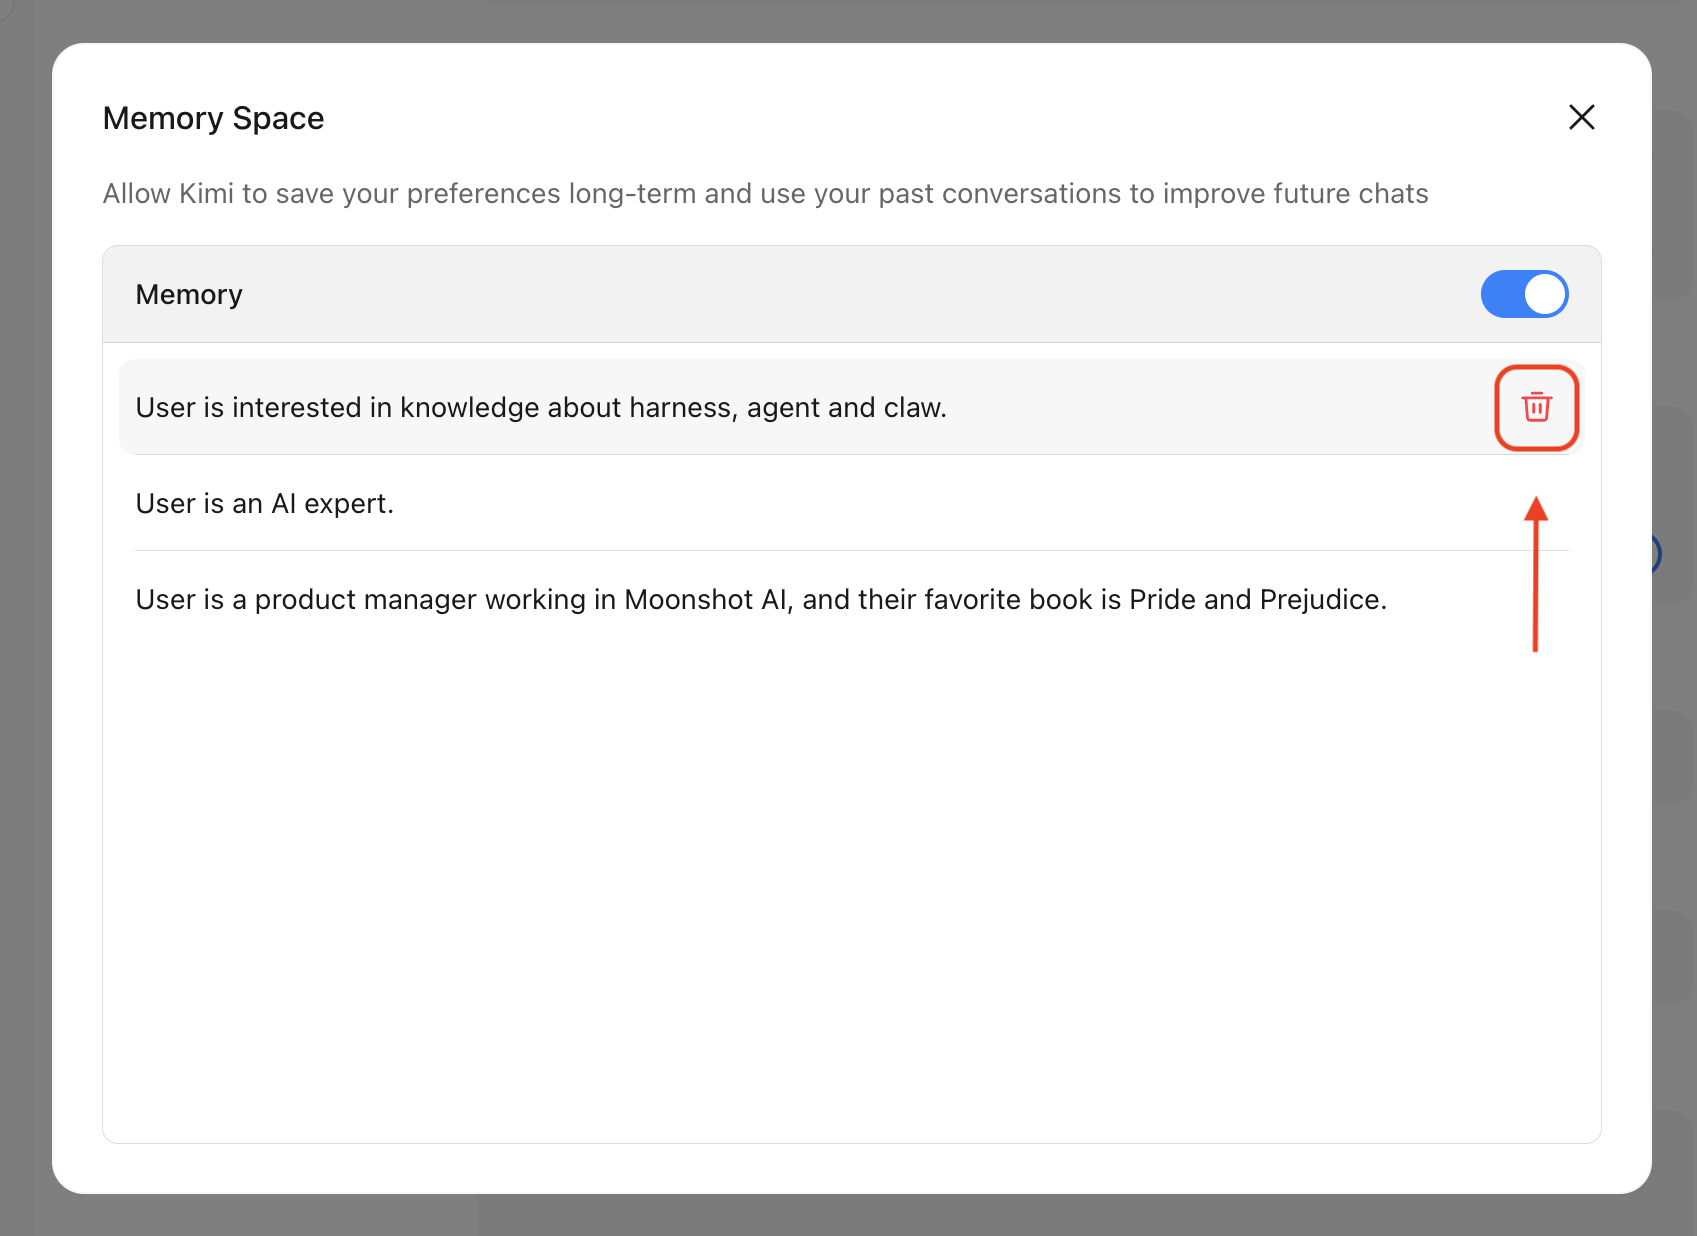Click the gray Memory header bar middle

click(850, 294)
